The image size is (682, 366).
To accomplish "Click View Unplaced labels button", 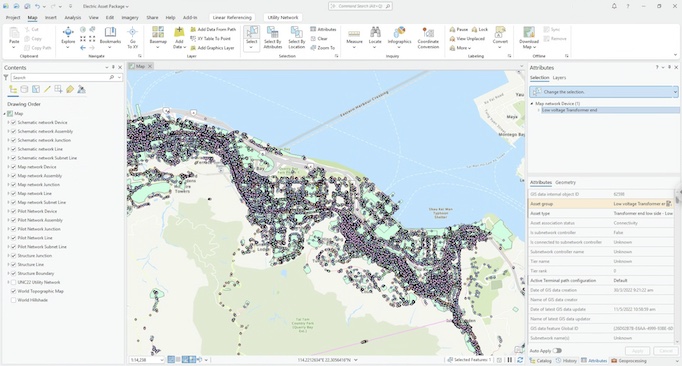I will click(x=467, y=38).
